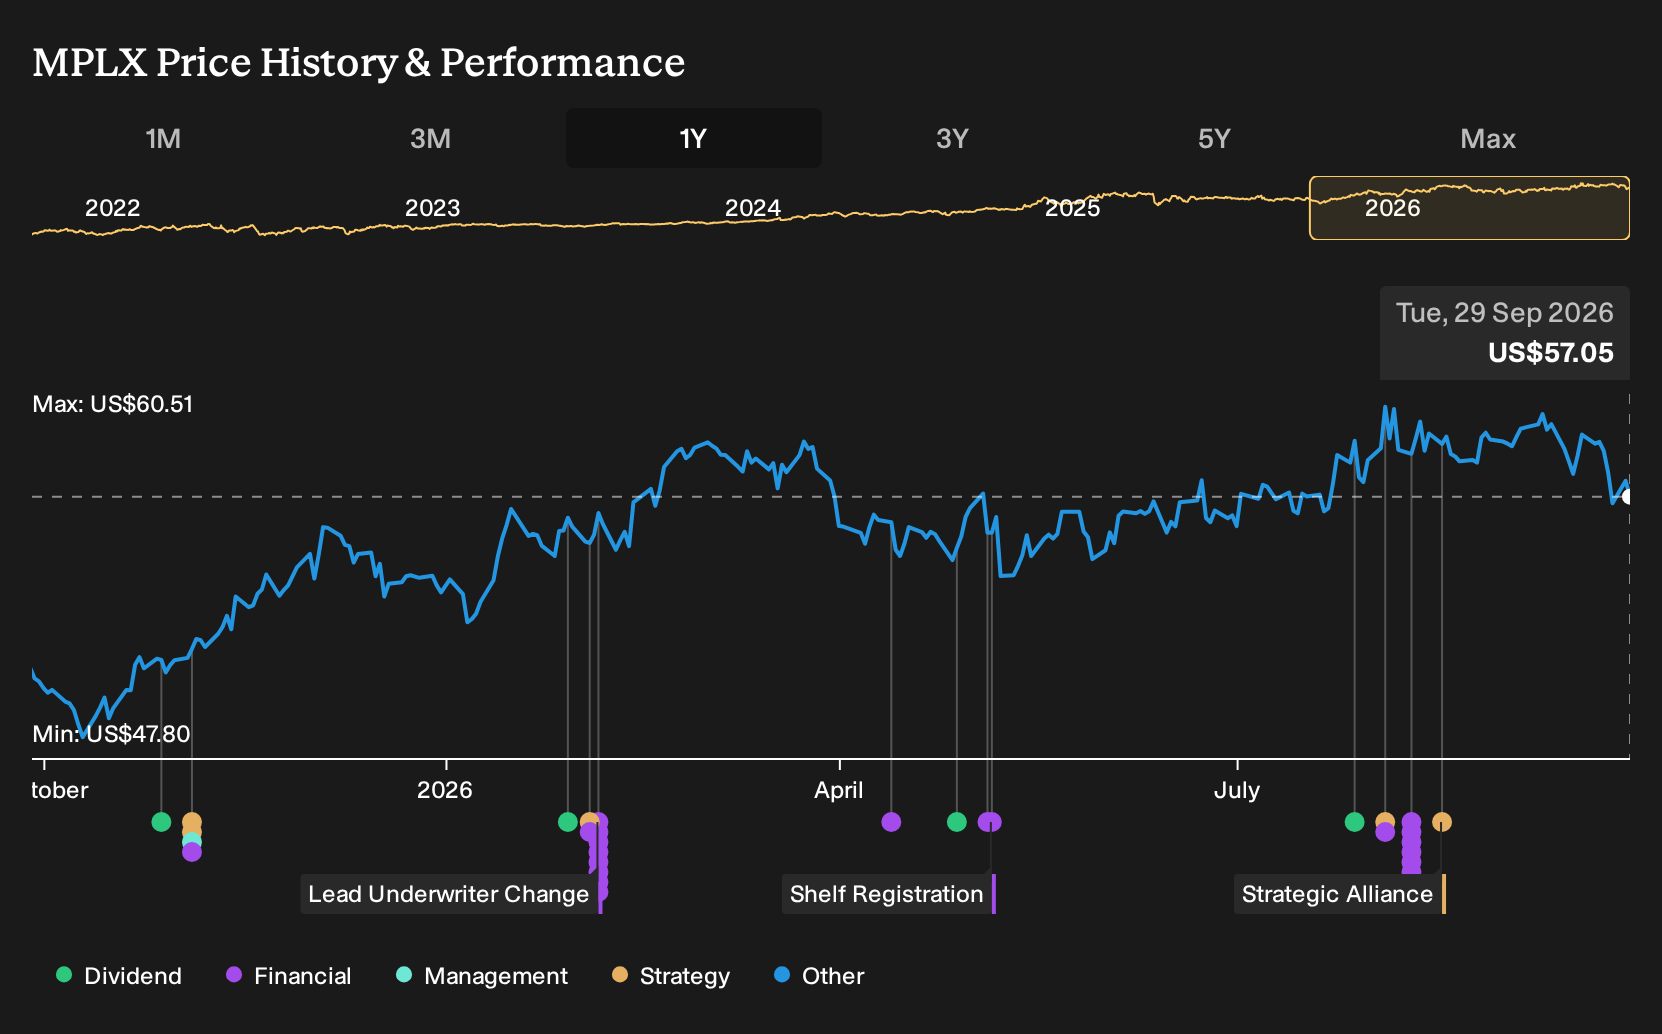Click the top purple marker in late-July stack
Screen dimensions: 1662x1034
point(1411,822)
